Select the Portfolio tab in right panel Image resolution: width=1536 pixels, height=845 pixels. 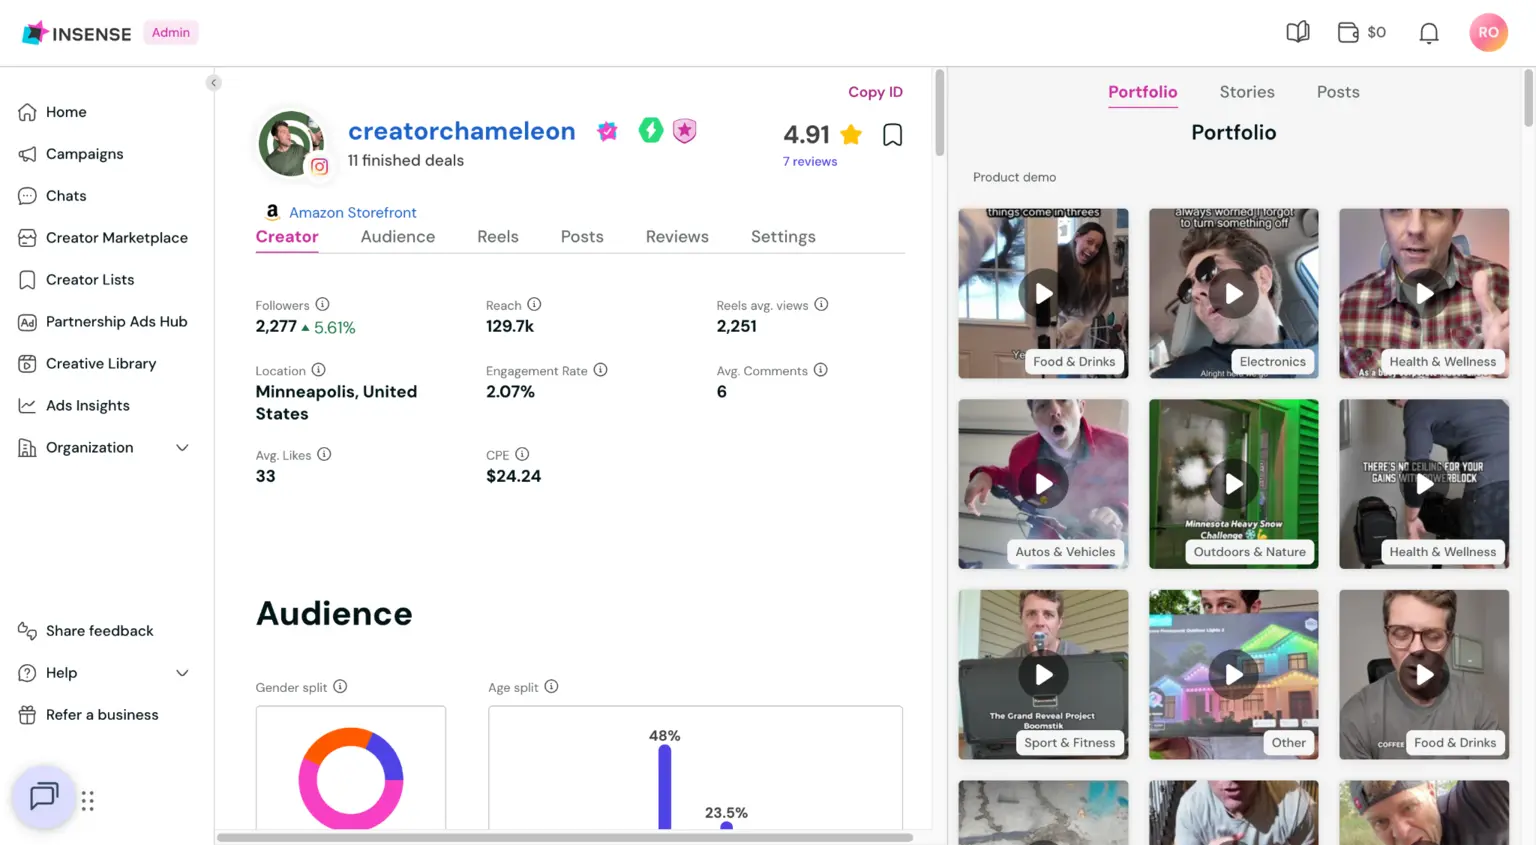coord(1142,92)
